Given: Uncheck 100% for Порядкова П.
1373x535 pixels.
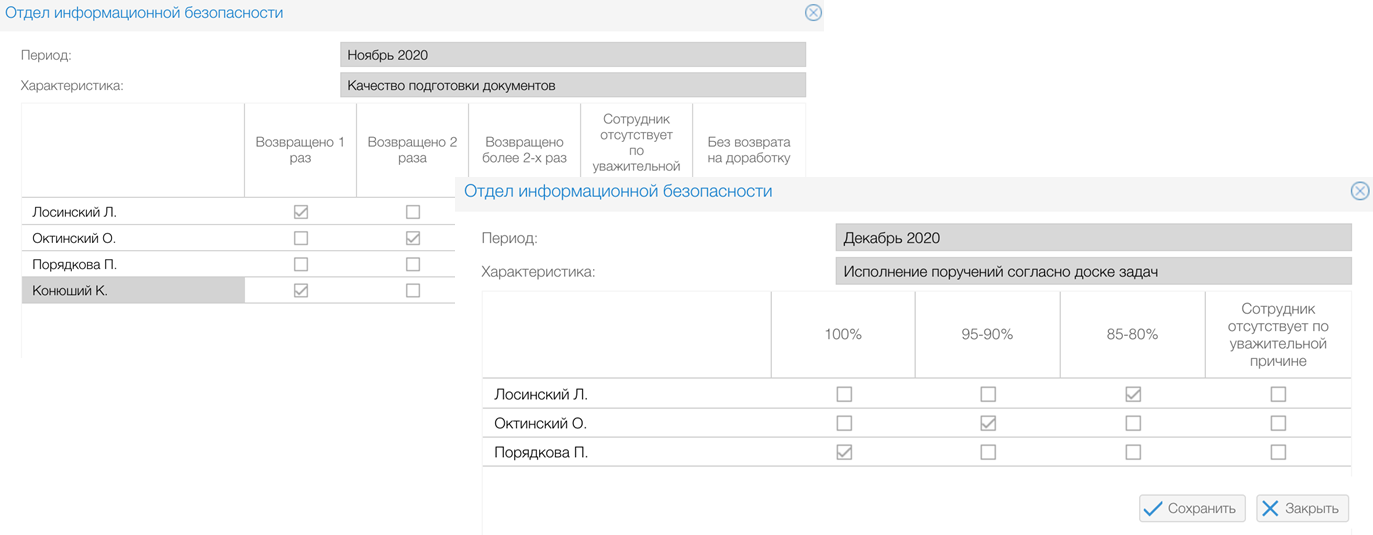Looking at the screenshot, I should [x=844, y=452].
